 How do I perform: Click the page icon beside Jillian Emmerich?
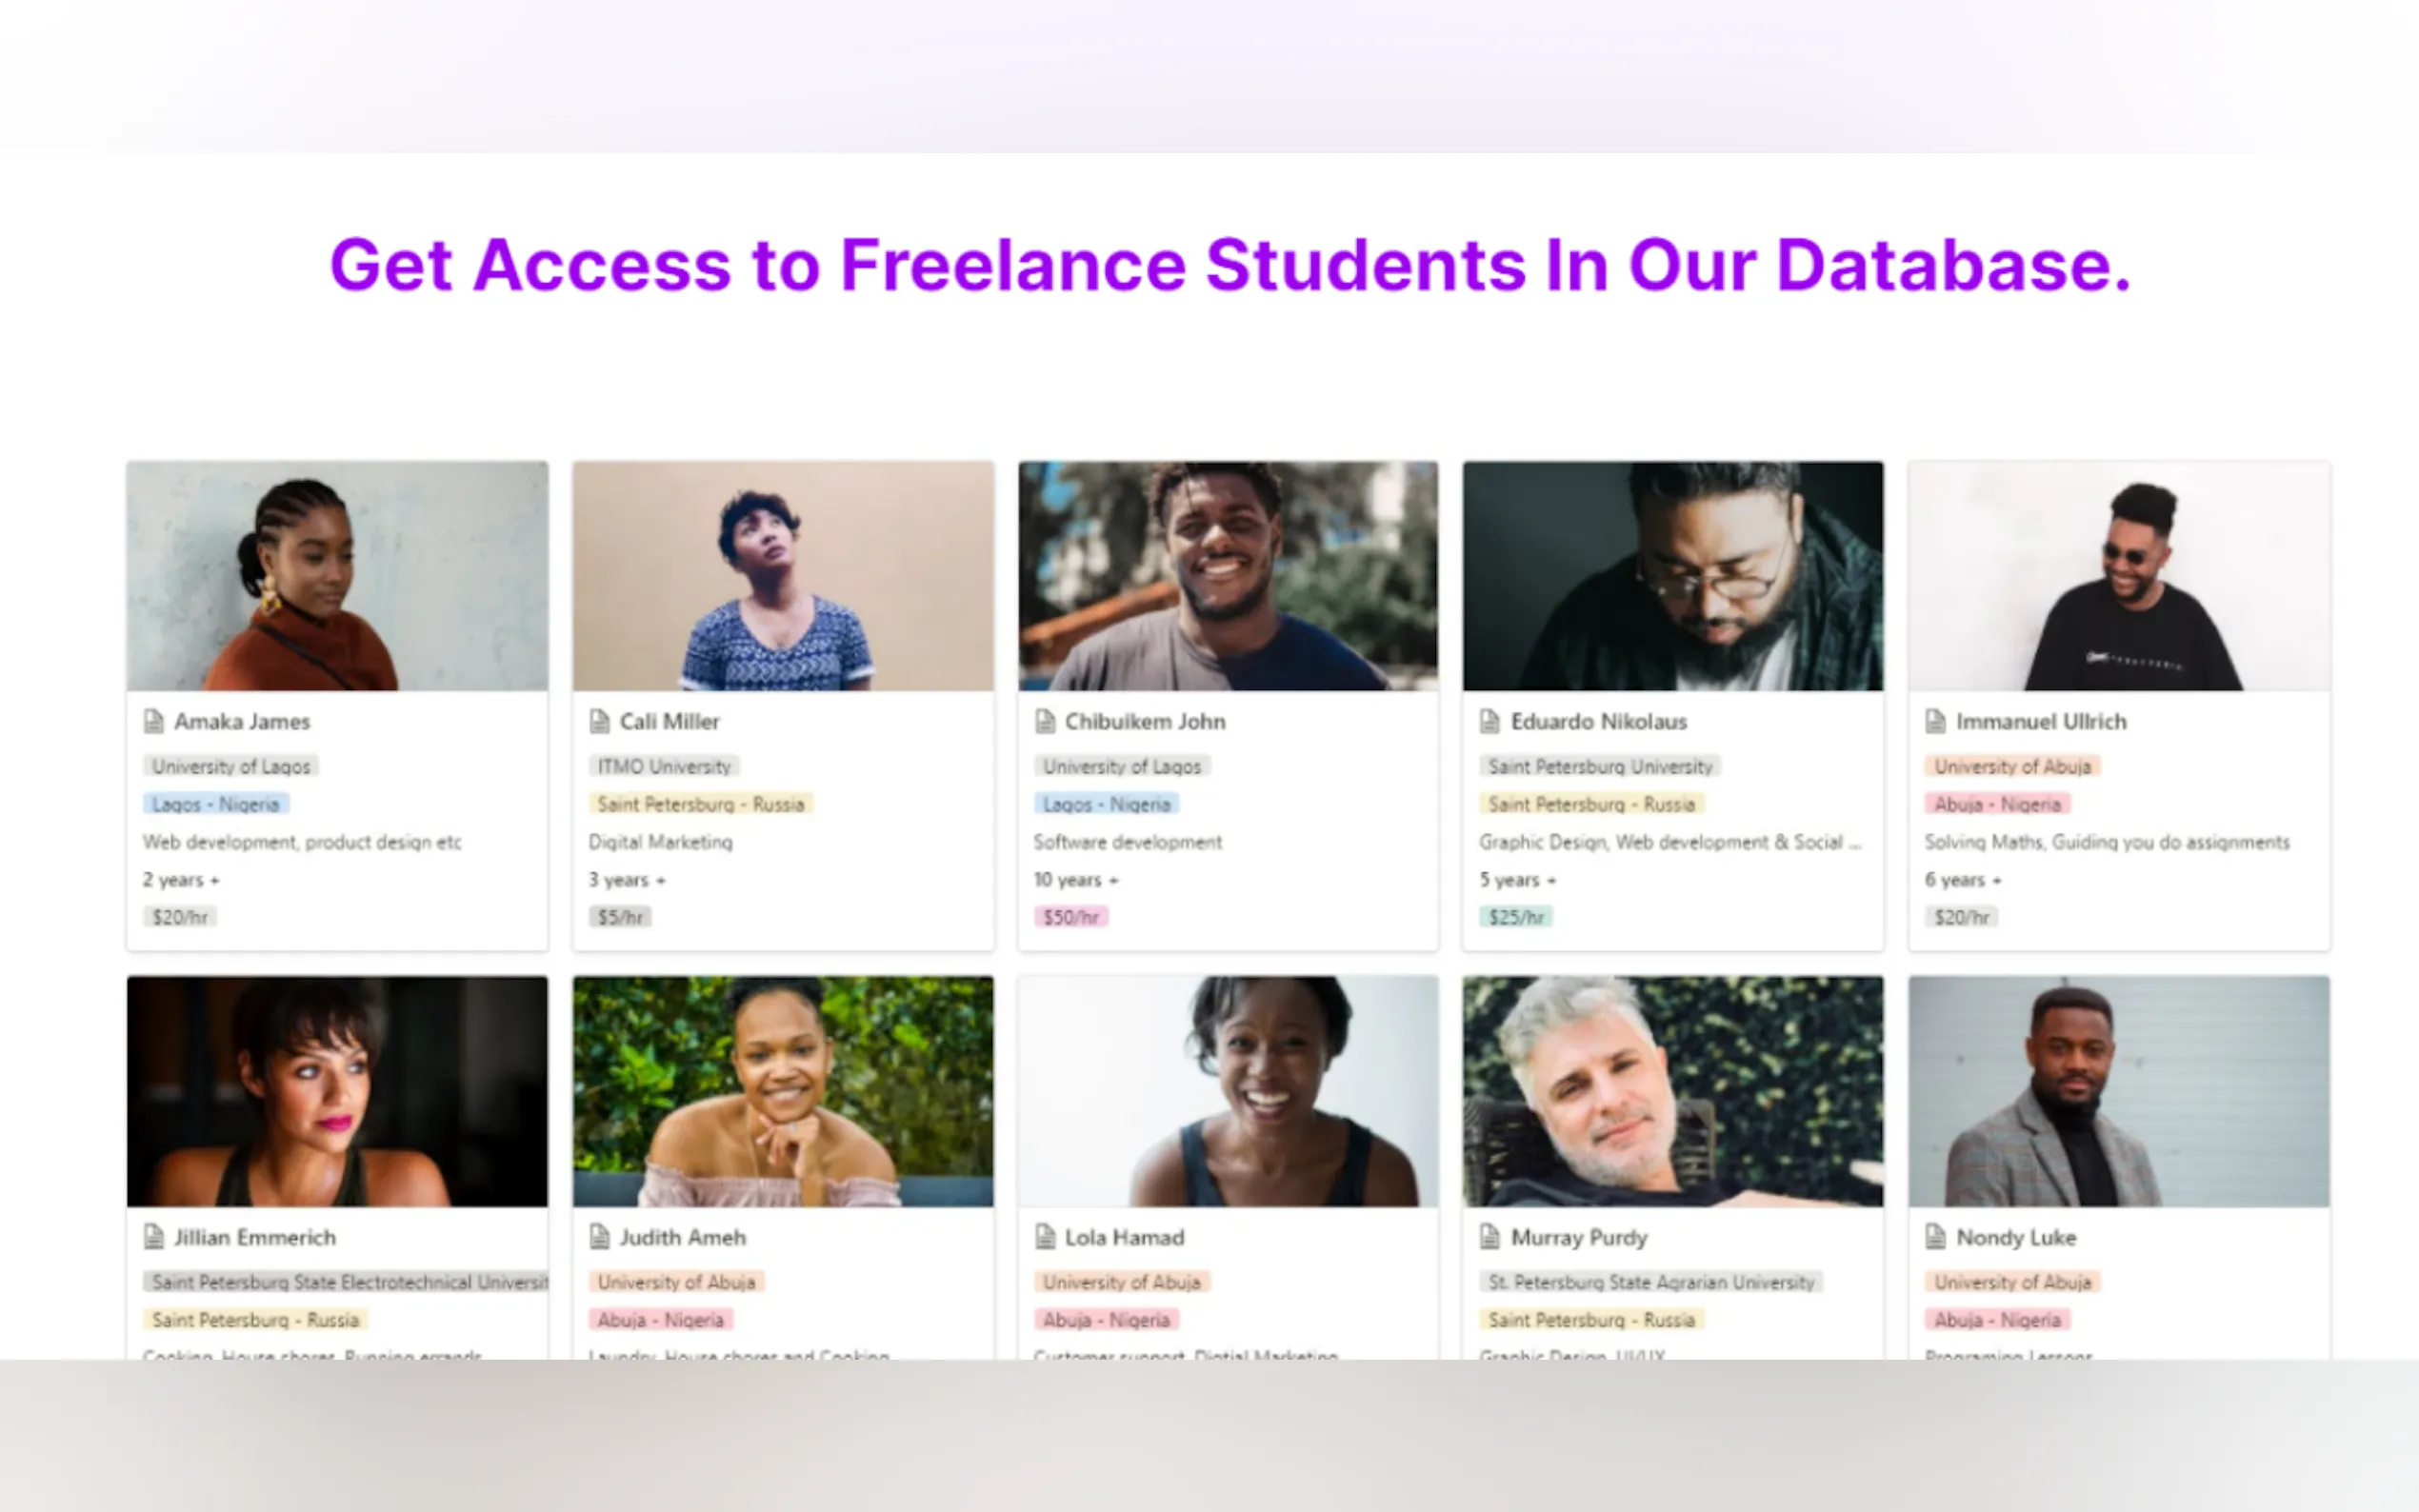point(154,1237)
